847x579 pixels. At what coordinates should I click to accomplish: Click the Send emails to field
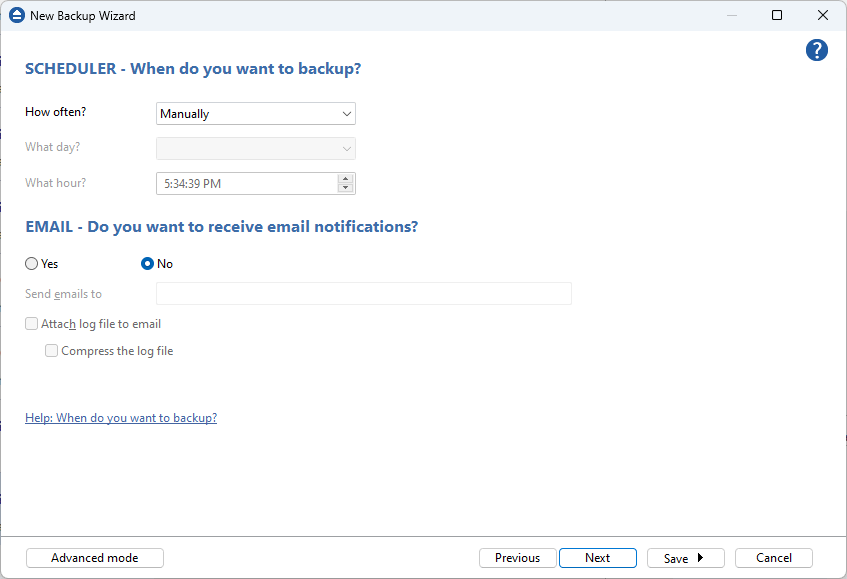point(363,293)
